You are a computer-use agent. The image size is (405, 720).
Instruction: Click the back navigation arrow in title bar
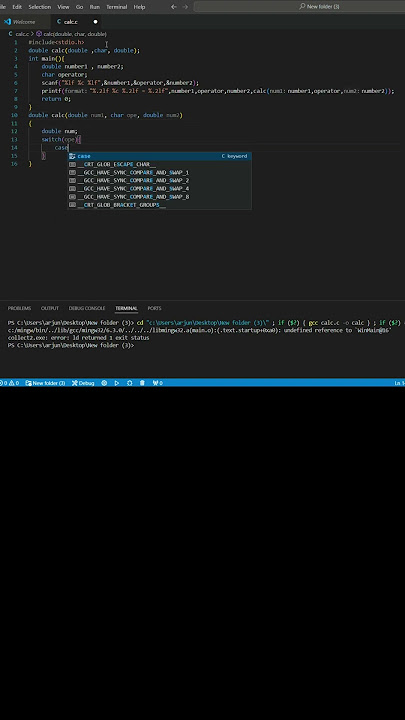coord(174,7)
